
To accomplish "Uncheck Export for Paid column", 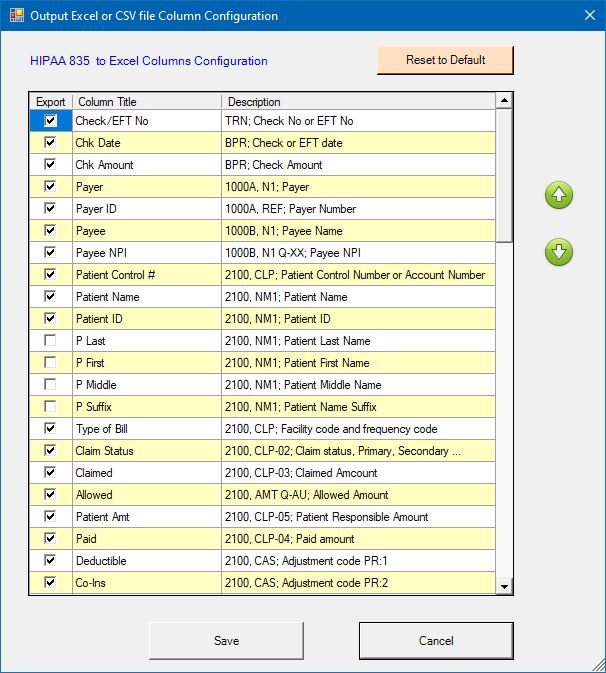I will click(50, 539).
